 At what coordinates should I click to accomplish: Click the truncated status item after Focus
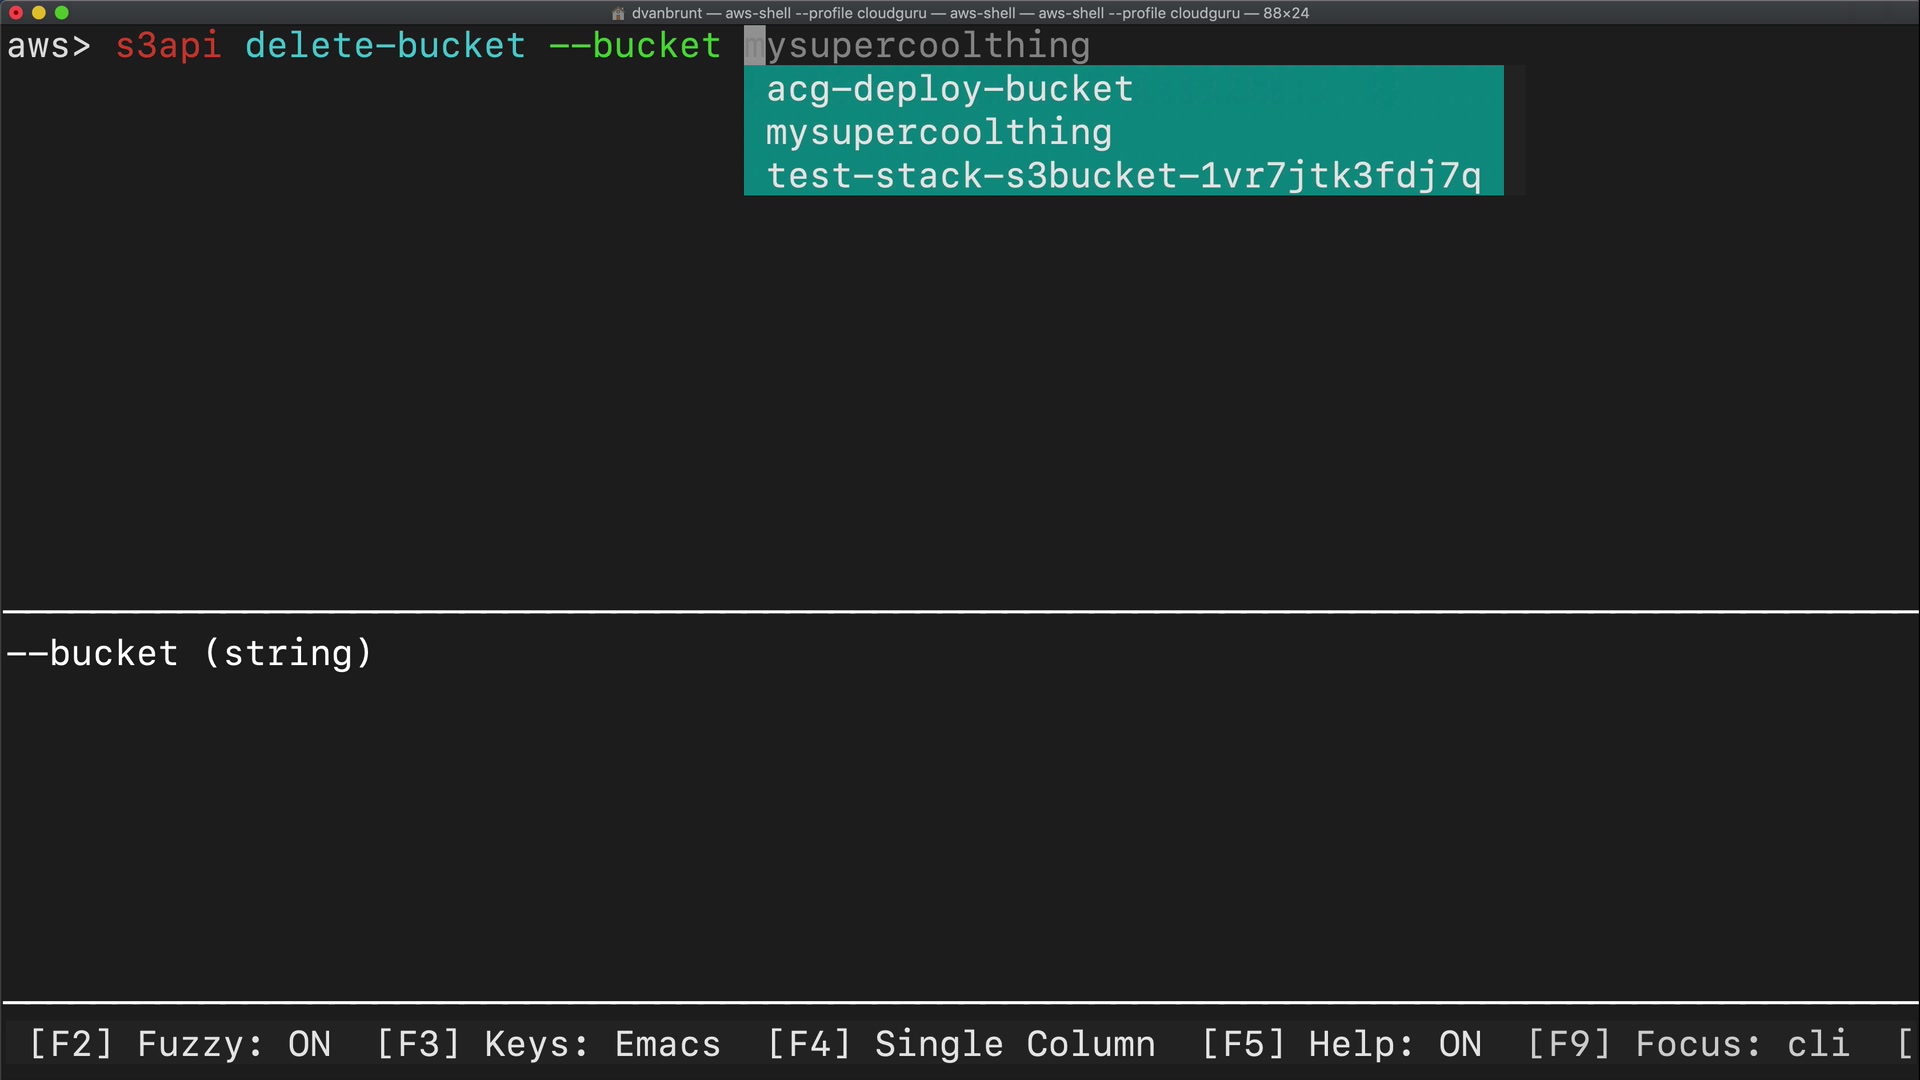(x=1905, y=1044)
